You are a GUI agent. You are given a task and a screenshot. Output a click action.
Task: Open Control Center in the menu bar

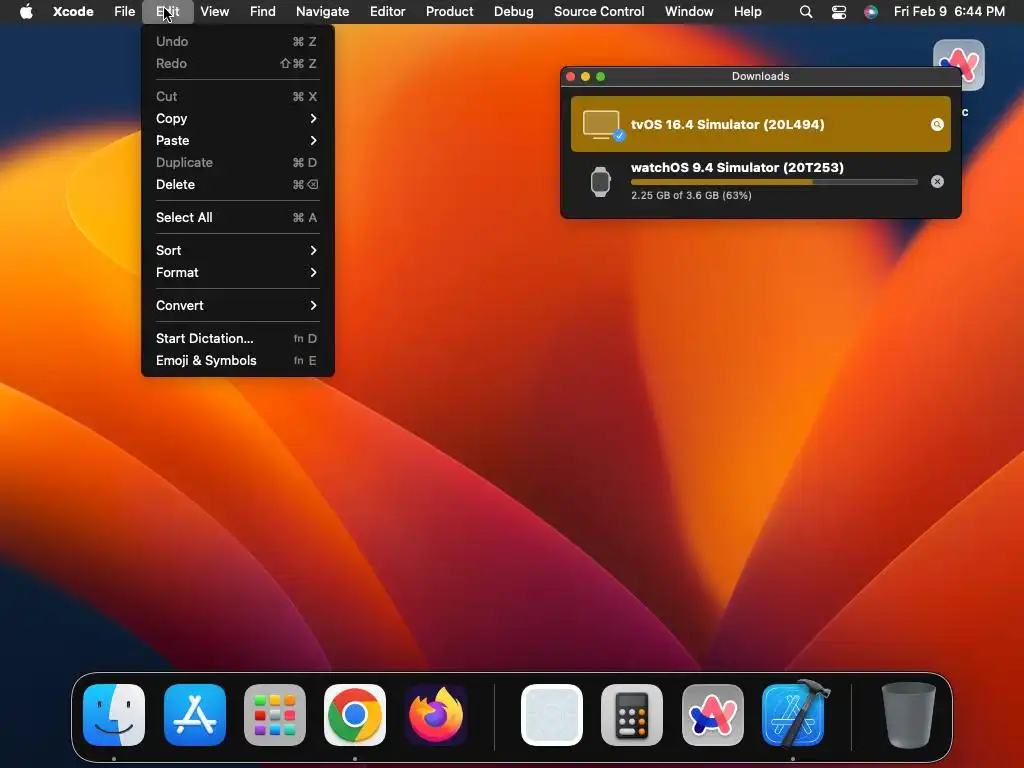pyautogui.click(x=839, y=11)
